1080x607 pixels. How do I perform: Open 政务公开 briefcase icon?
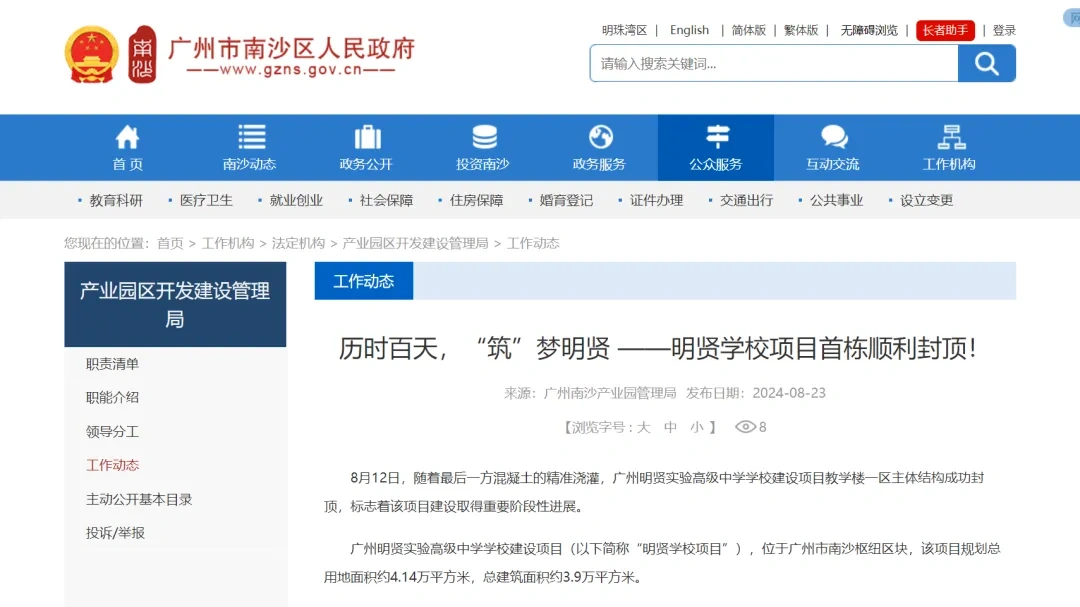(x=367, y=138)
